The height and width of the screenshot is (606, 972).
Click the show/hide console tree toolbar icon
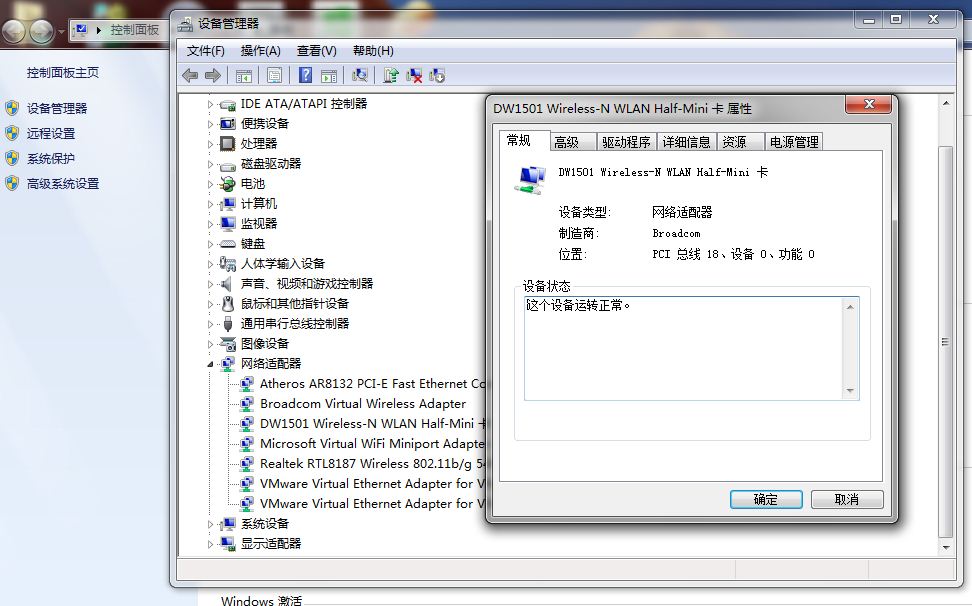pos(244,76)
